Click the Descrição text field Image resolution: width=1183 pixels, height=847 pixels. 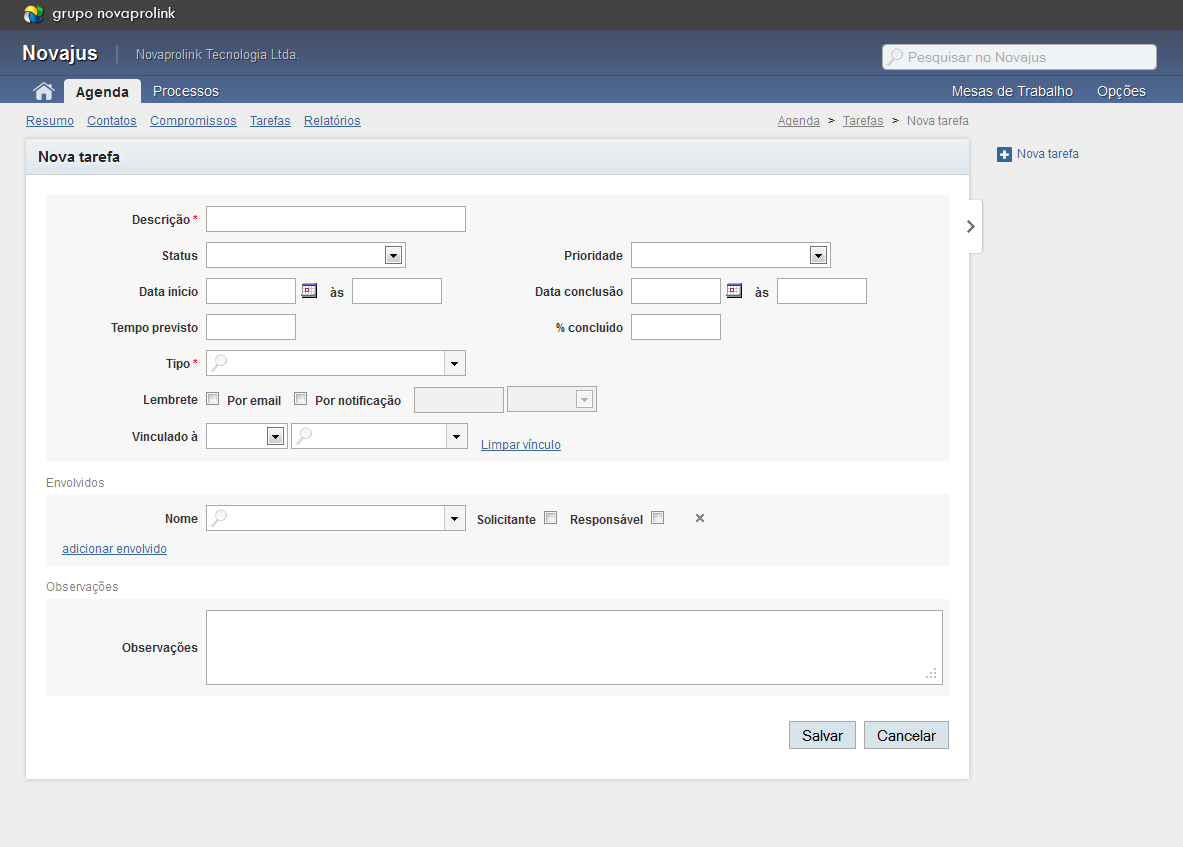point(336,219)
